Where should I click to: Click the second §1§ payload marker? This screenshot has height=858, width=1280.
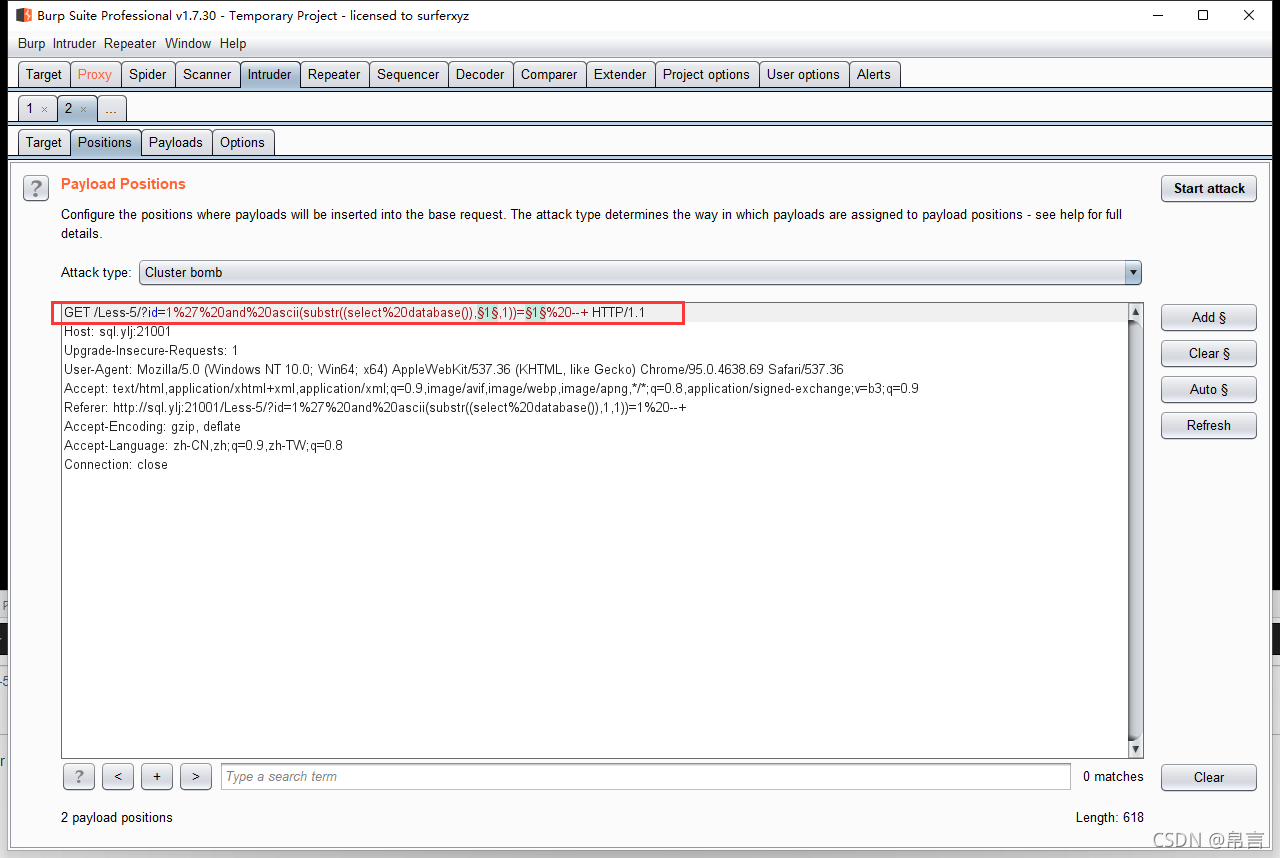pyautogui.click(x=535, y=313)
